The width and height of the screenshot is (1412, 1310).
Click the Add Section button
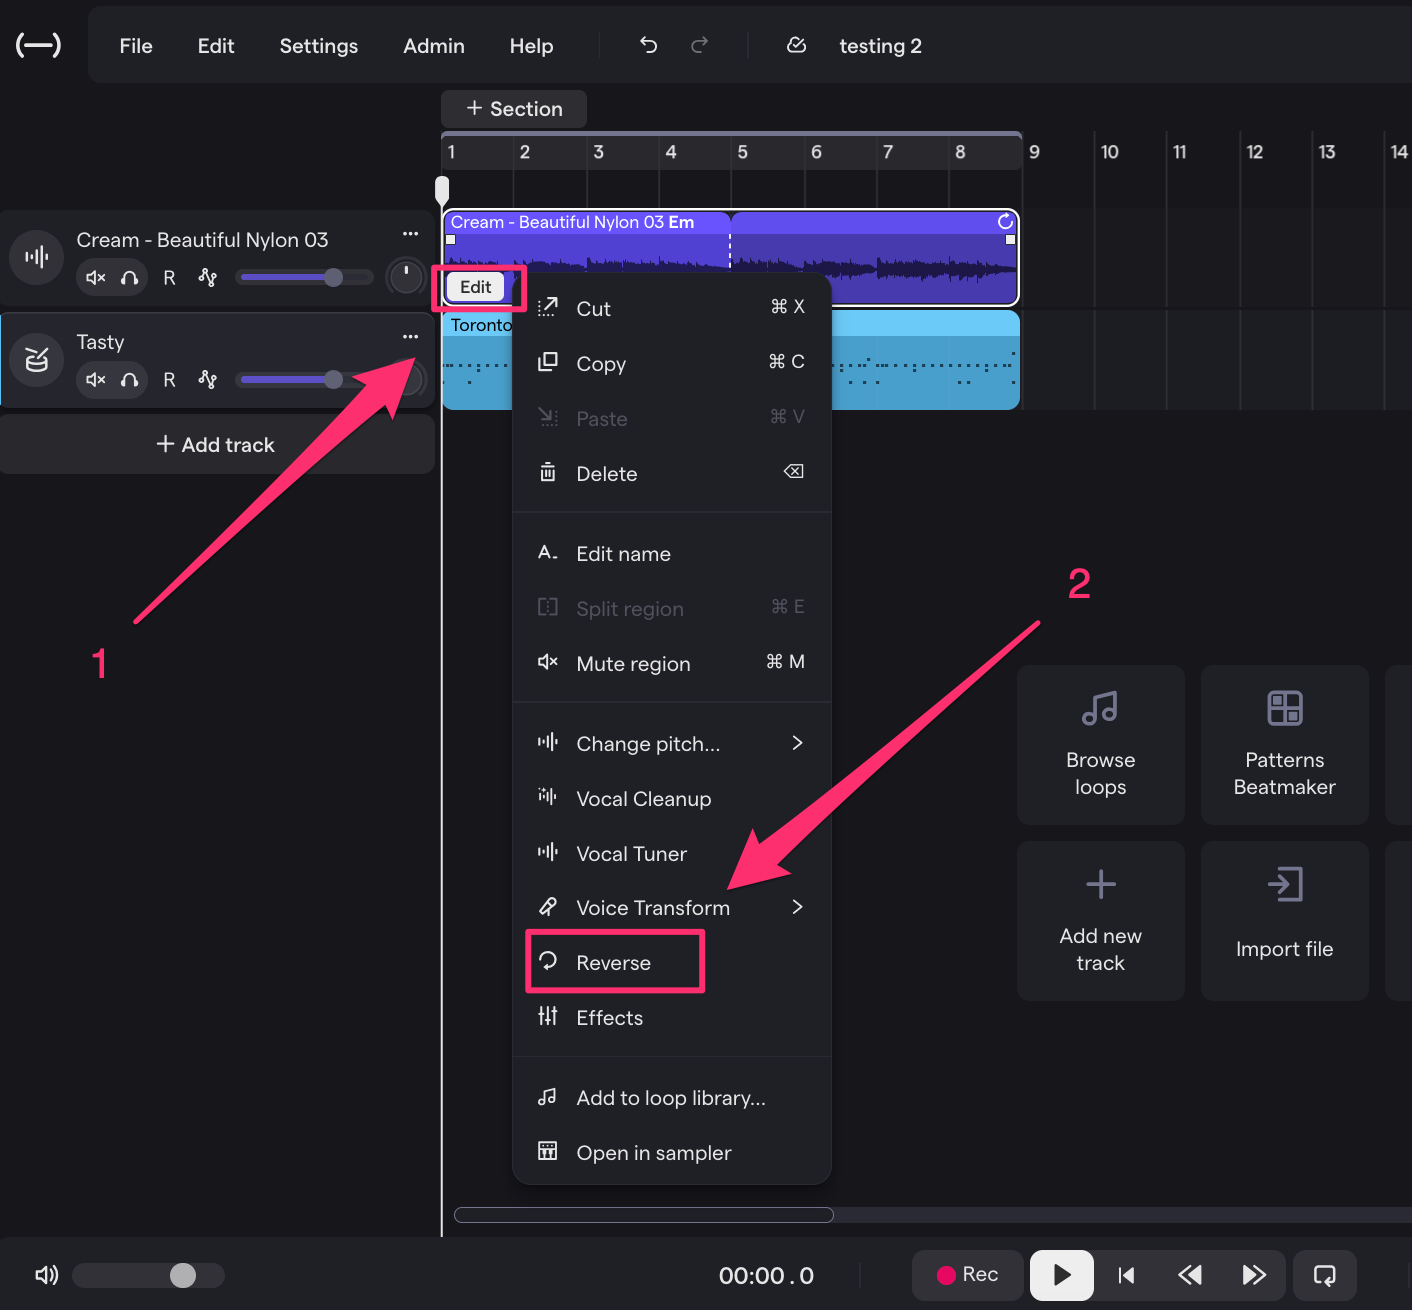514,109
